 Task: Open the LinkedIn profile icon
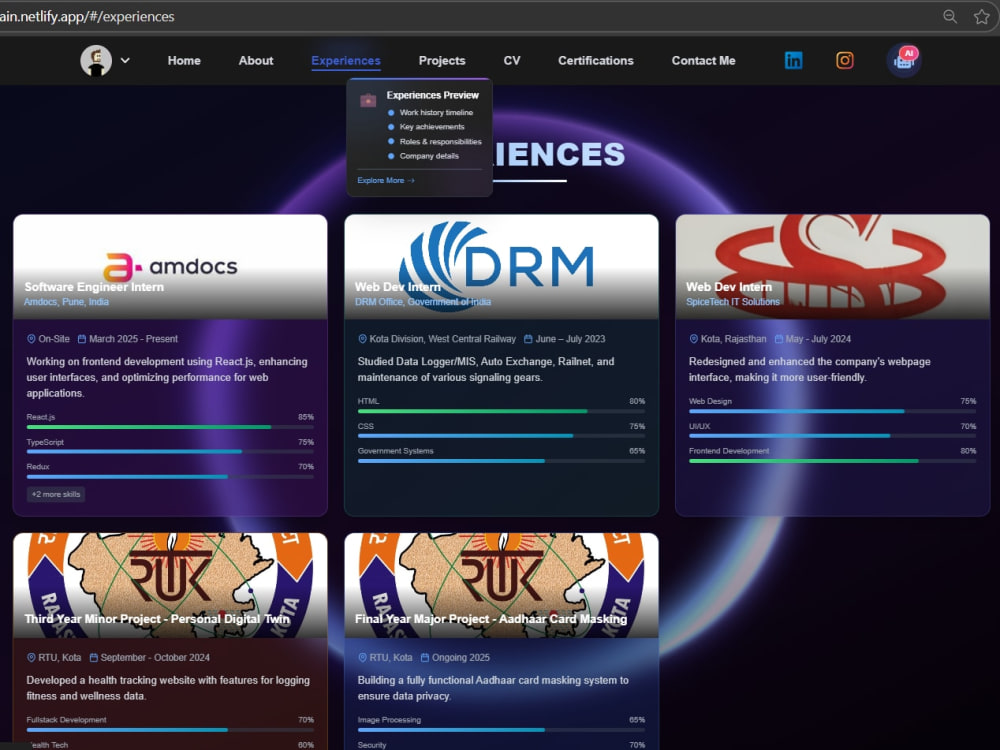point(793,61)
